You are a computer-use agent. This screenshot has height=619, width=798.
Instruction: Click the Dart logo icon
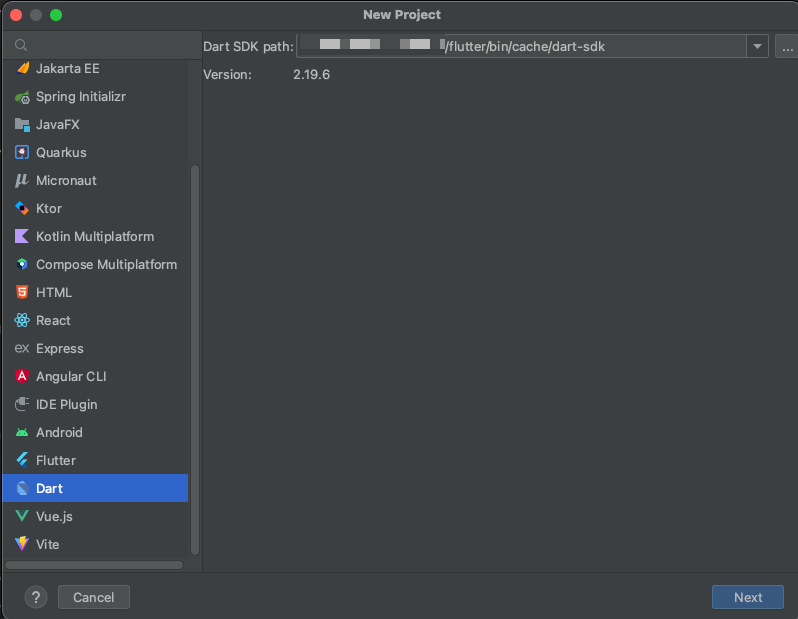tap(22, 488)
